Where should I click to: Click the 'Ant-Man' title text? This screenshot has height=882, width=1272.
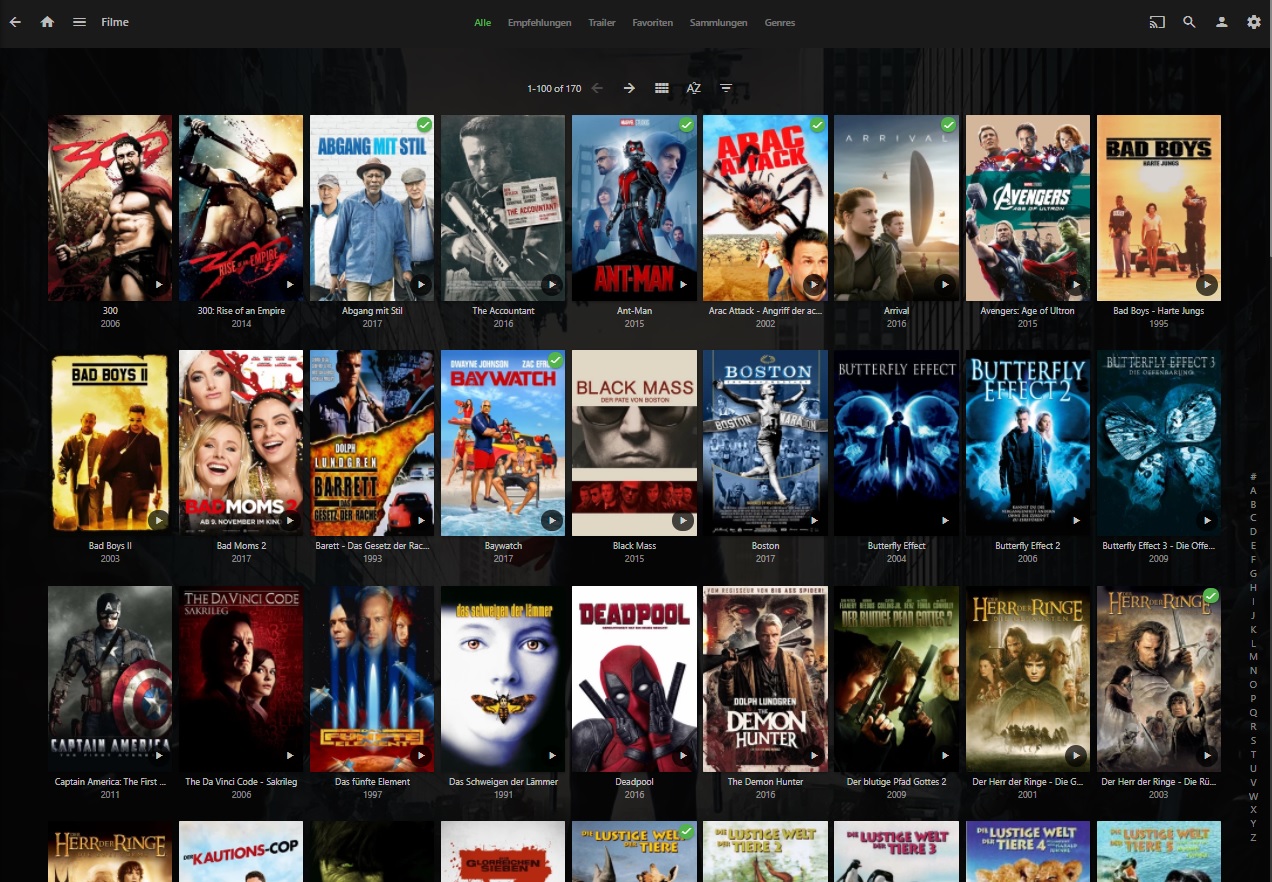(x=634, y=311)
